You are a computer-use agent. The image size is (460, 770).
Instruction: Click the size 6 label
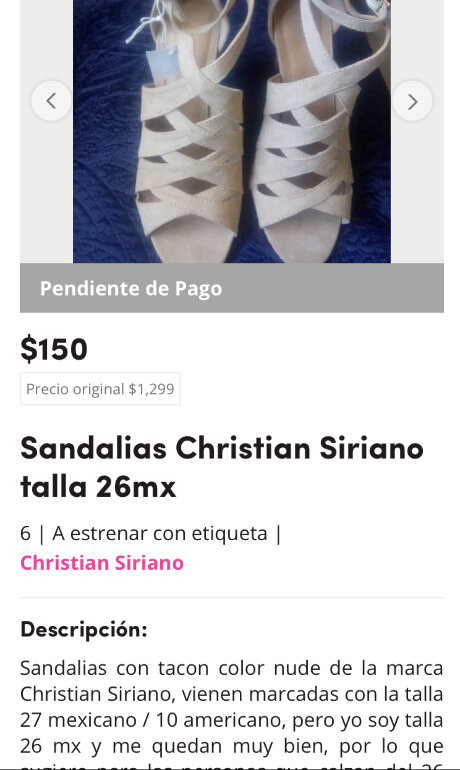[x=26, y=533]
